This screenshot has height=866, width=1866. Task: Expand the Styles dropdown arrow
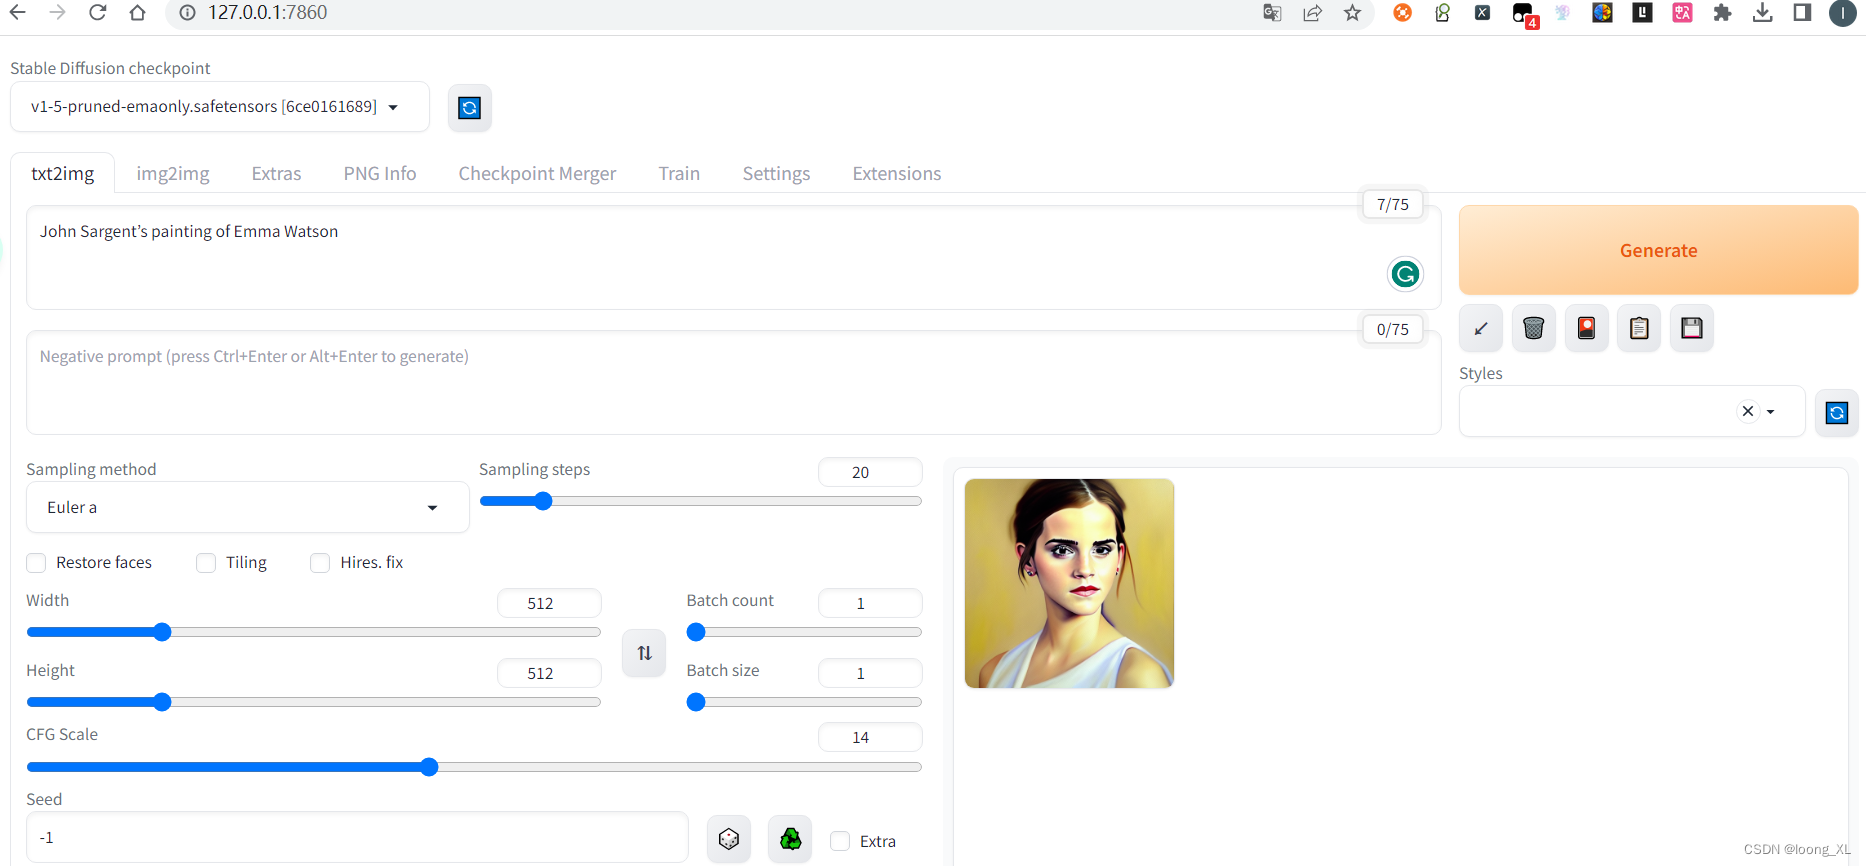(1770, 412)
